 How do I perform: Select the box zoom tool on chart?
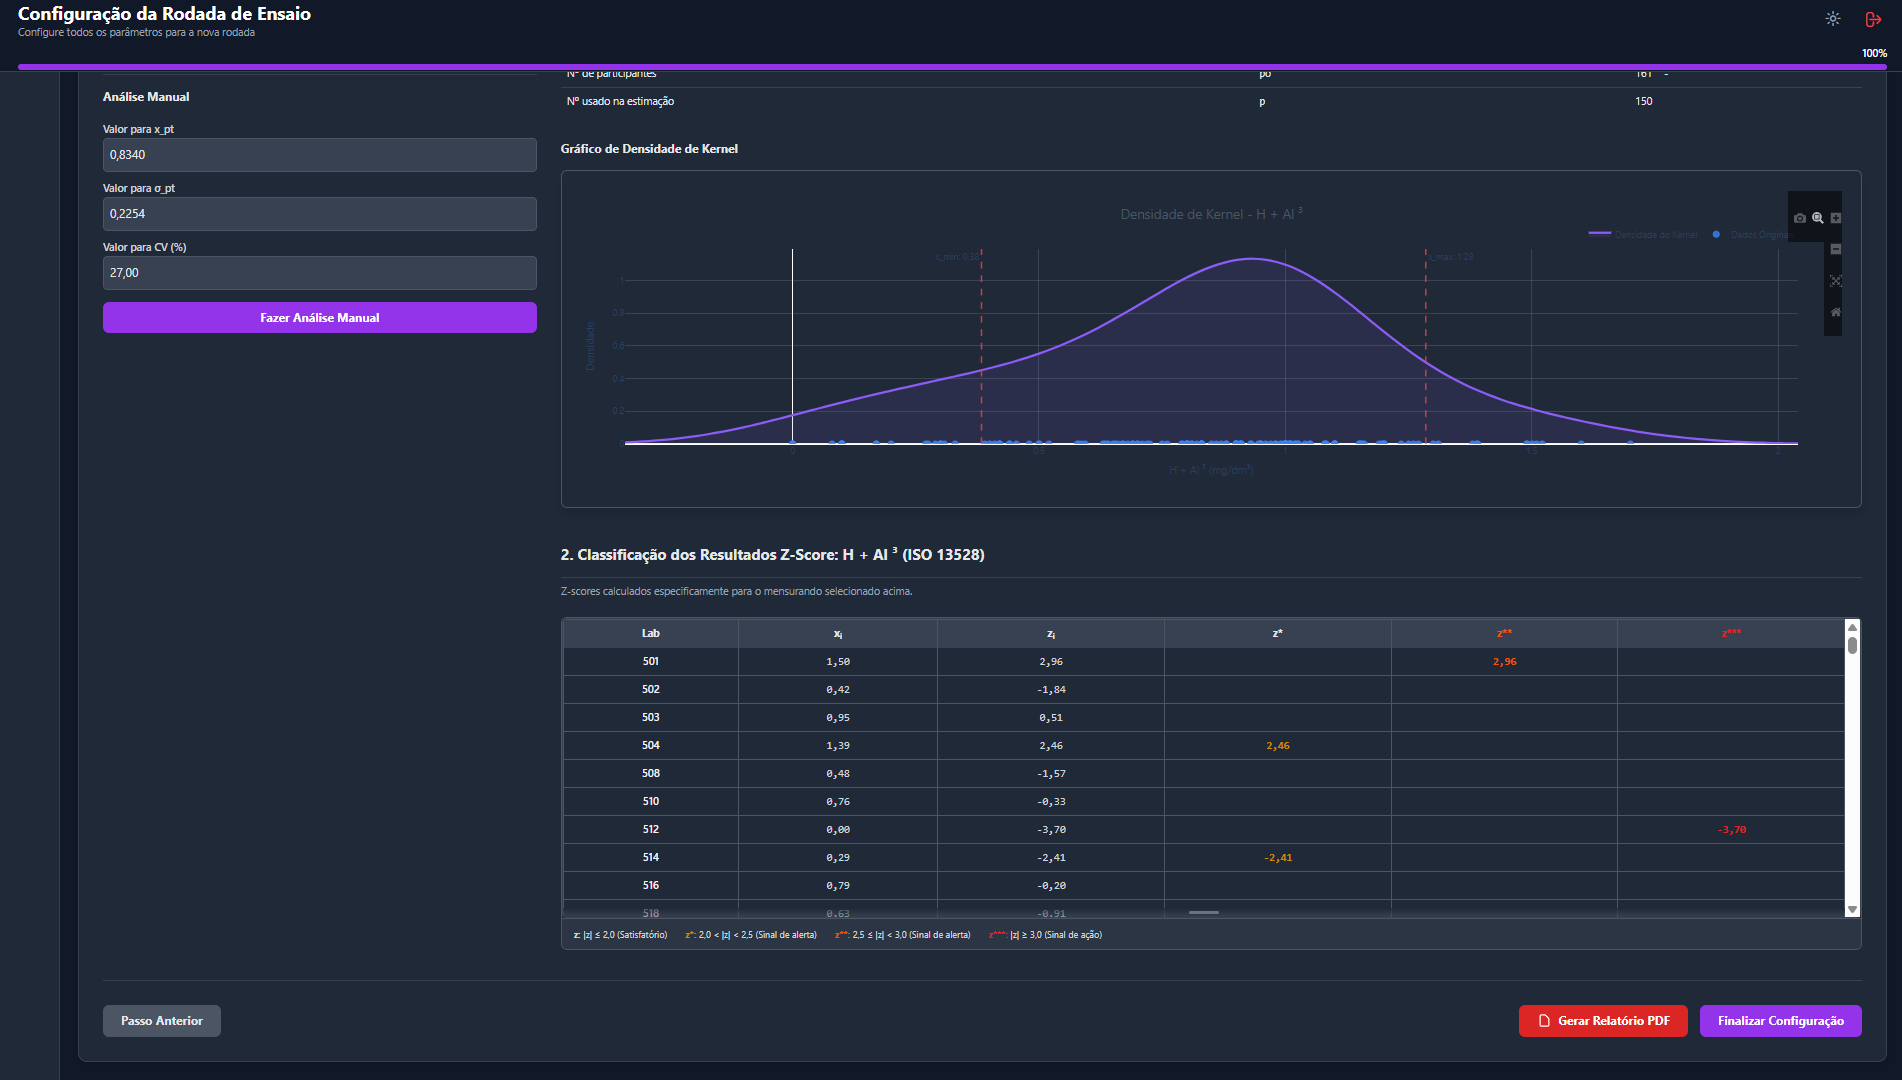tap(1818, 218)
